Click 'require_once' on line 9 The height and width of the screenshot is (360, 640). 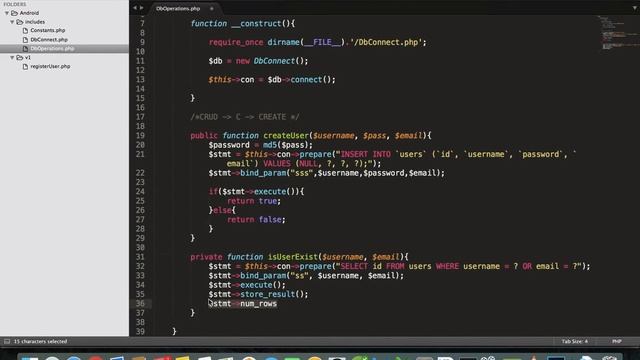[236, 42]
